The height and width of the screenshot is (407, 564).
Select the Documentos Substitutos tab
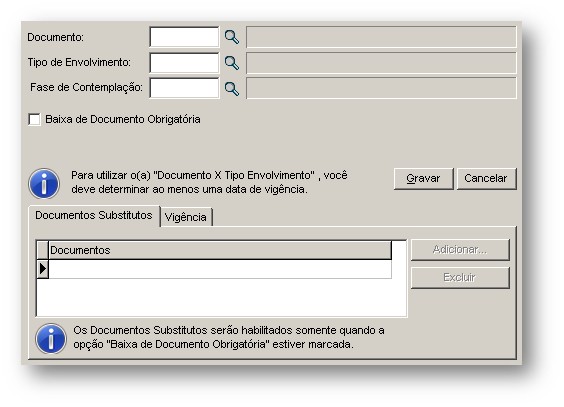(x=94, y=215)
